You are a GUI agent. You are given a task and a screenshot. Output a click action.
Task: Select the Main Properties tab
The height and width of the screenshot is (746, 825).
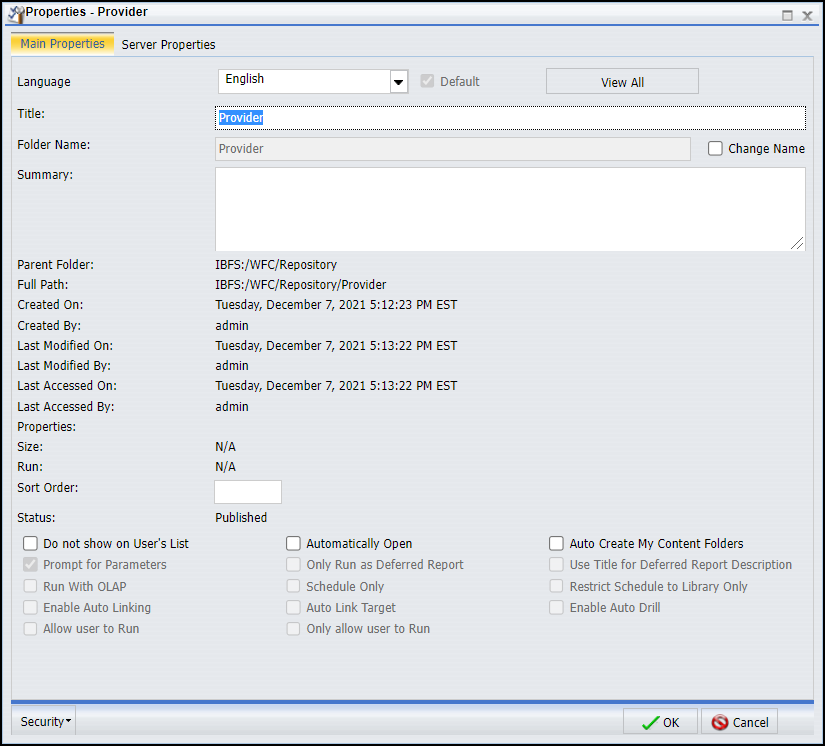pyautogui.click(x=62, y=44)
